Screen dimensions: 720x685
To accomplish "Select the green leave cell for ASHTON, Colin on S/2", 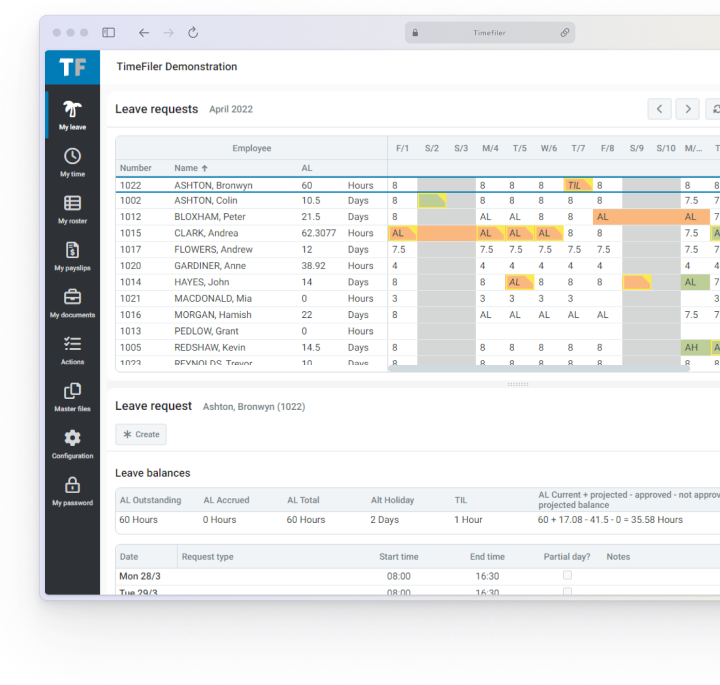I will tap(432, 201).
